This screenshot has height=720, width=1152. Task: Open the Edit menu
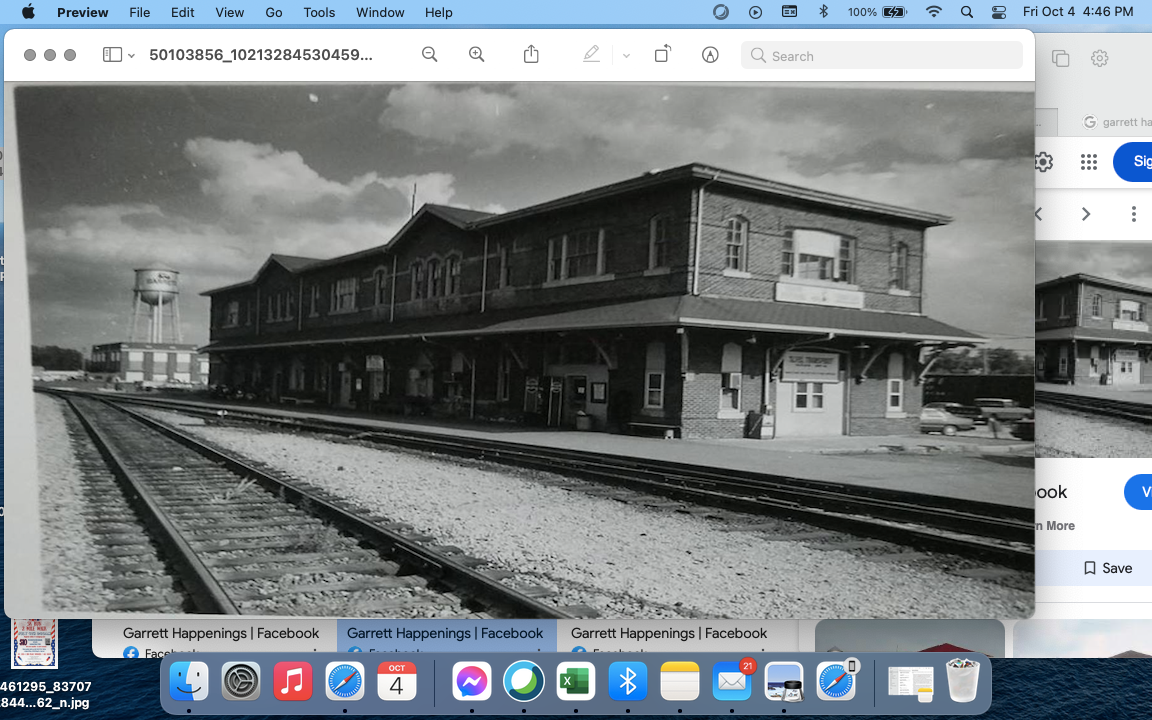click(182, 12)
